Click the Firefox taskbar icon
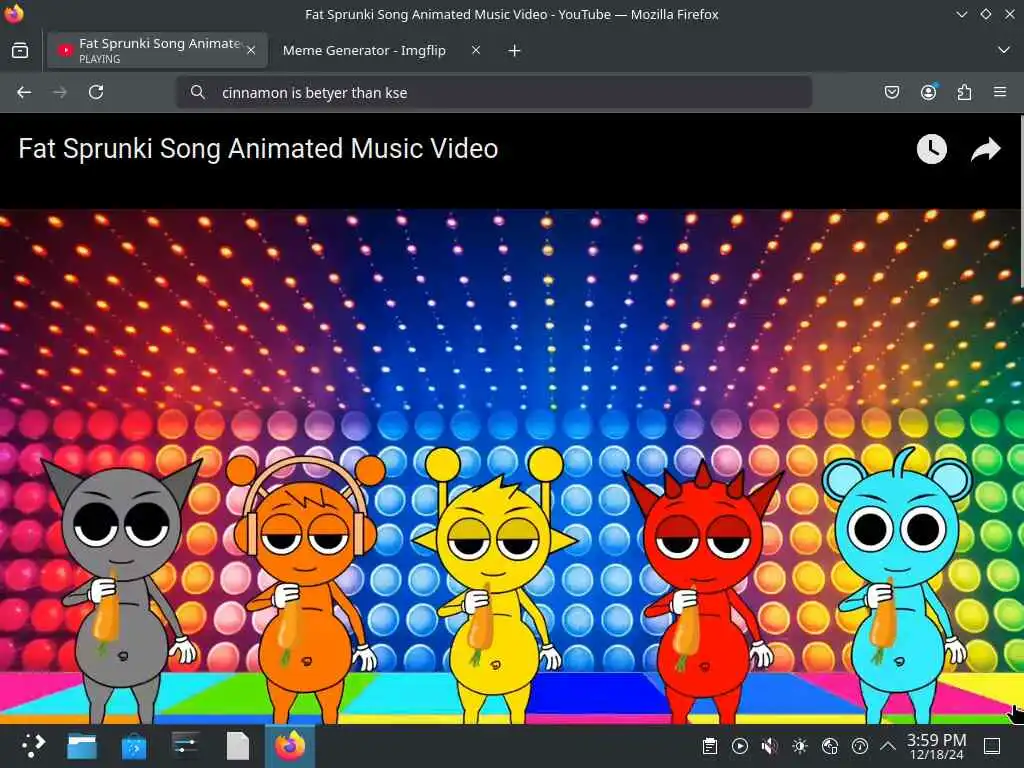1024x768 pixels. tap(290, 746)
